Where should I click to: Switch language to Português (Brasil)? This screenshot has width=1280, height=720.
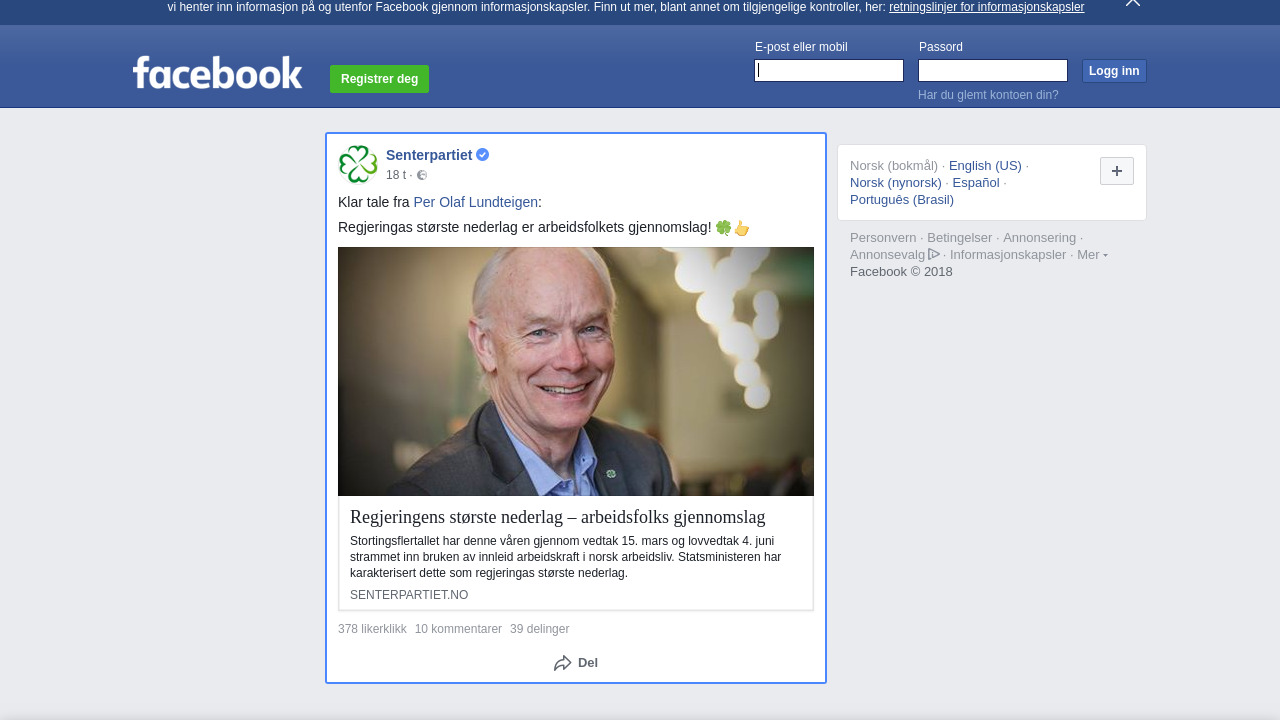tap(902, 200)
